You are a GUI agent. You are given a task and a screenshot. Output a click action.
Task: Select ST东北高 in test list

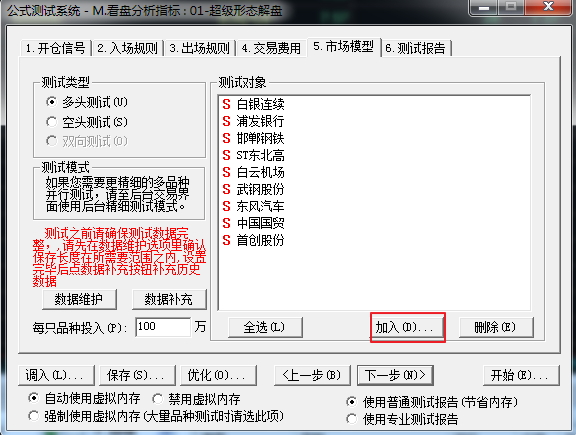(x=260, y=155)
